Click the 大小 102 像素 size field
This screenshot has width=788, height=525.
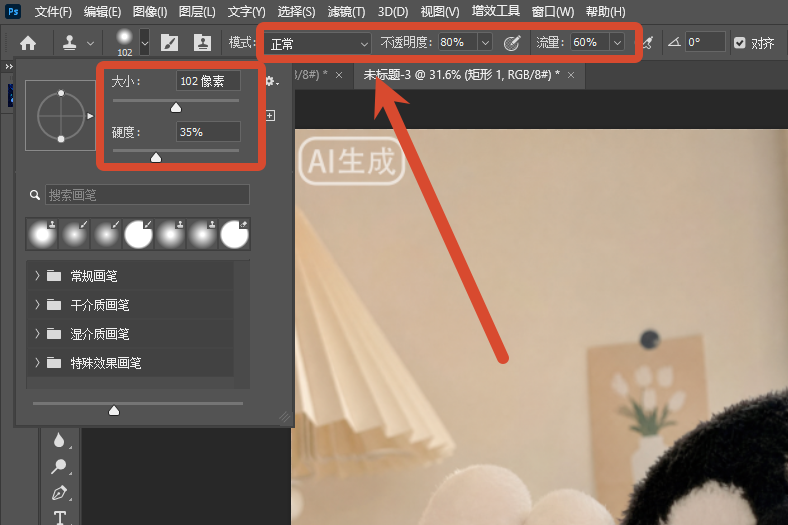(208, 81)
